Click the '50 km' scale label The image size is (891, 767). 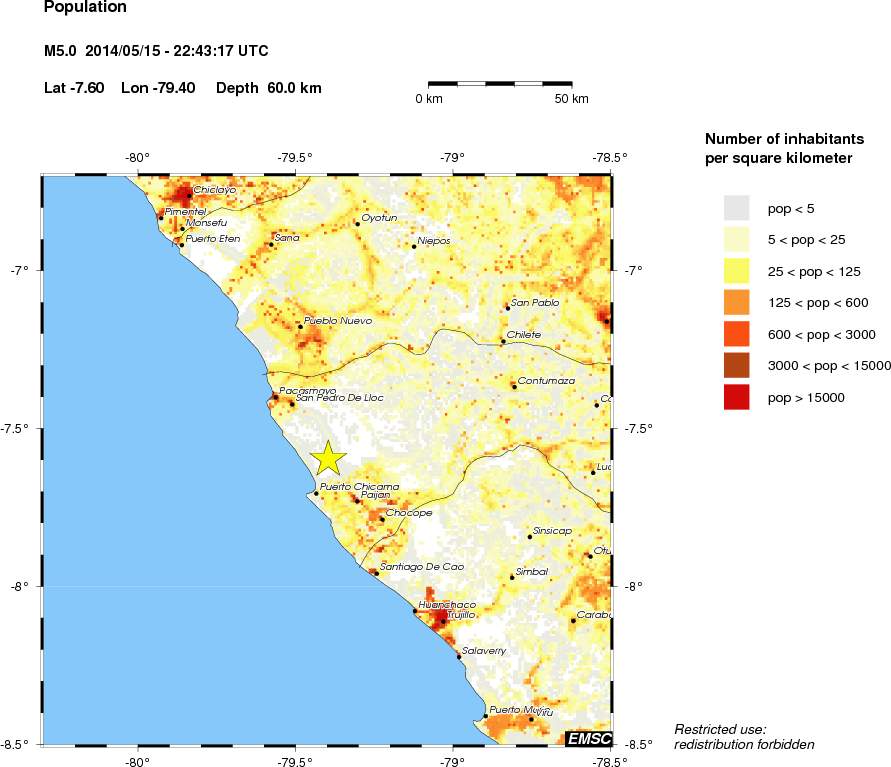point(572,99)
